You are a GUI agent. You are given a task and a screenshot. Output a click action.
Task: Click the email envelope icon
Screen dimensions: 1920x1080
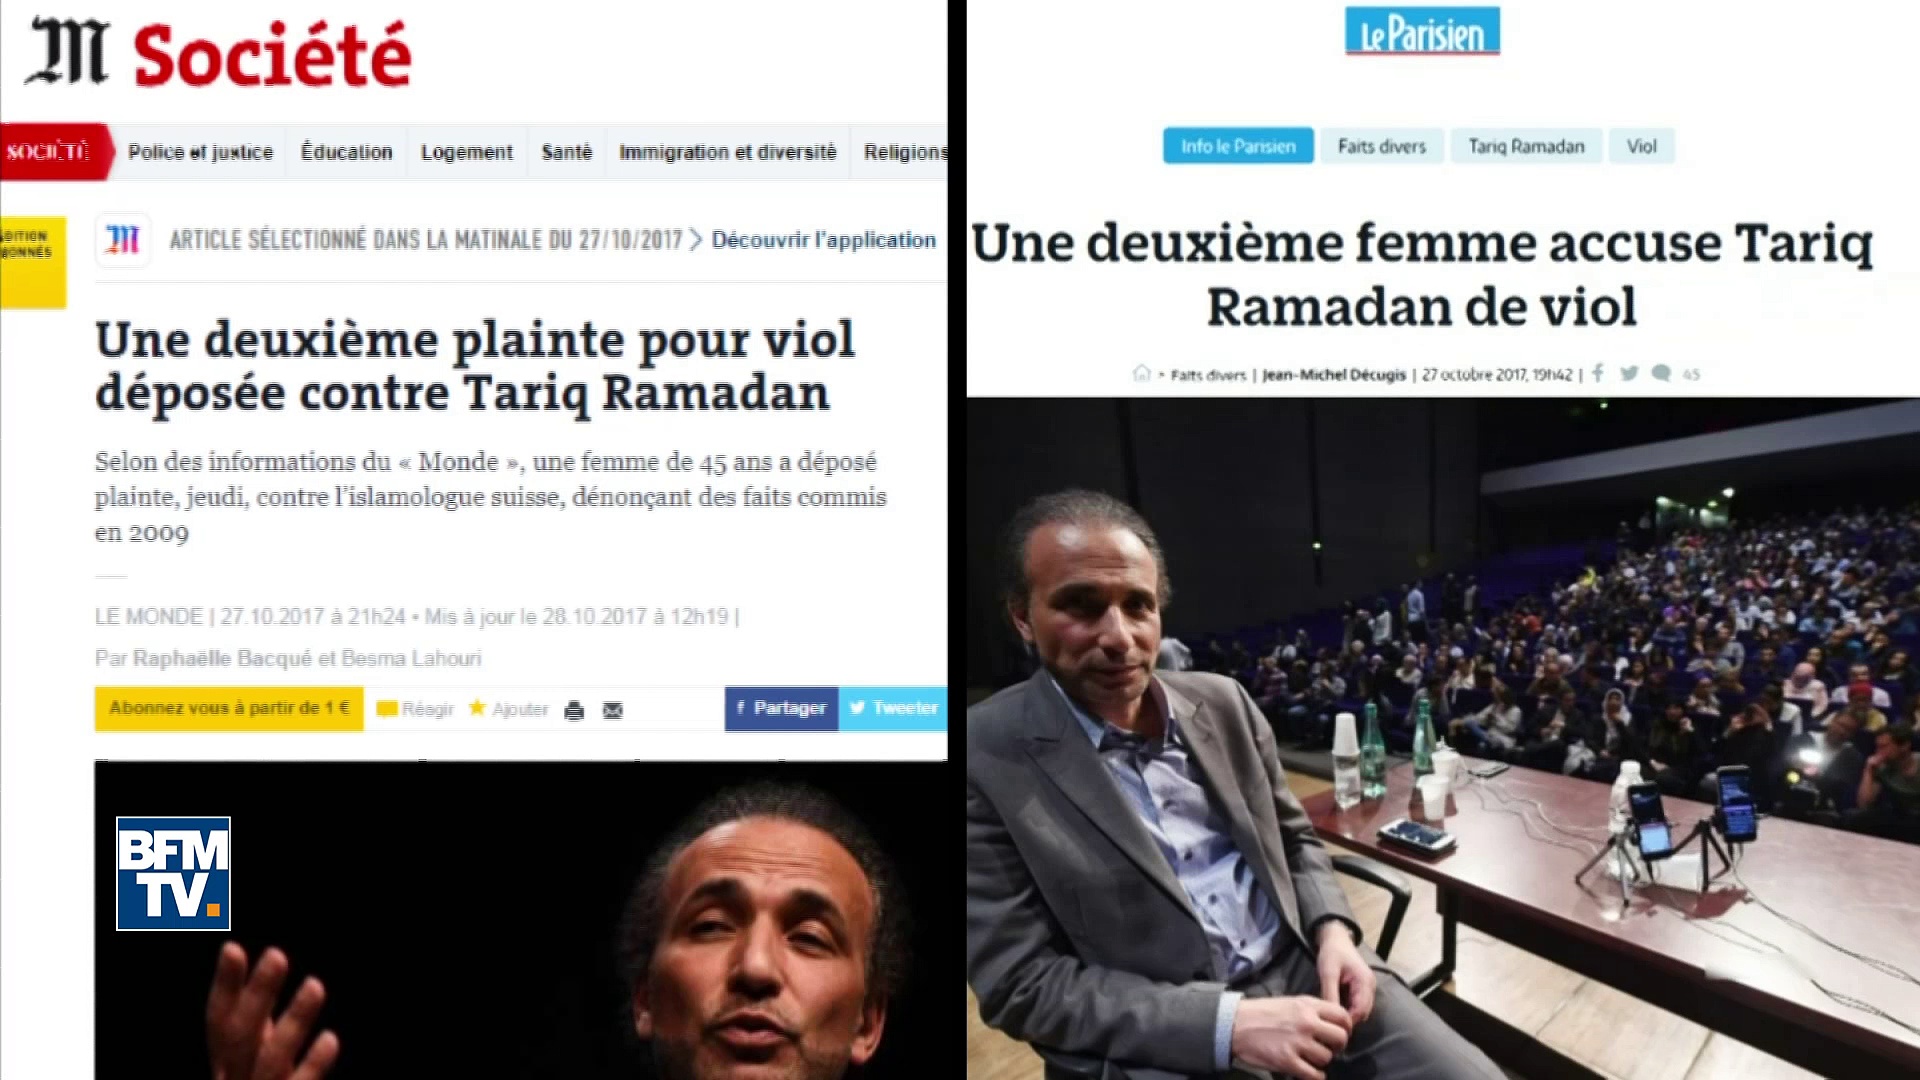click(x=613, y=711)
